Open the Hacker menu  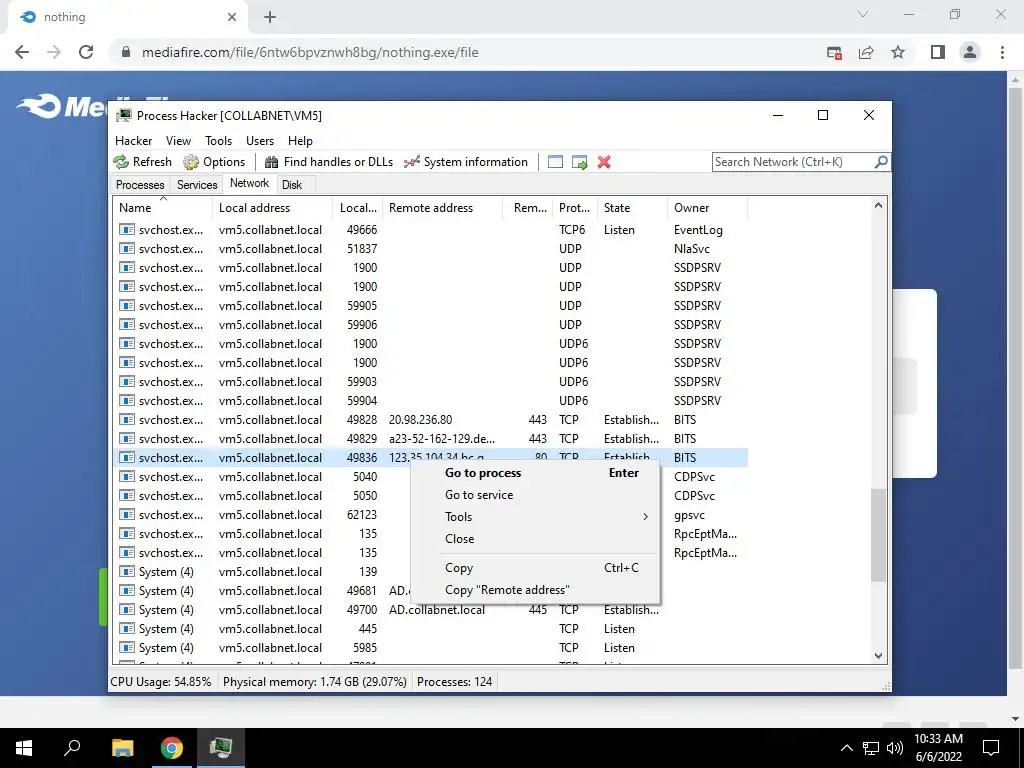[133, 140]
